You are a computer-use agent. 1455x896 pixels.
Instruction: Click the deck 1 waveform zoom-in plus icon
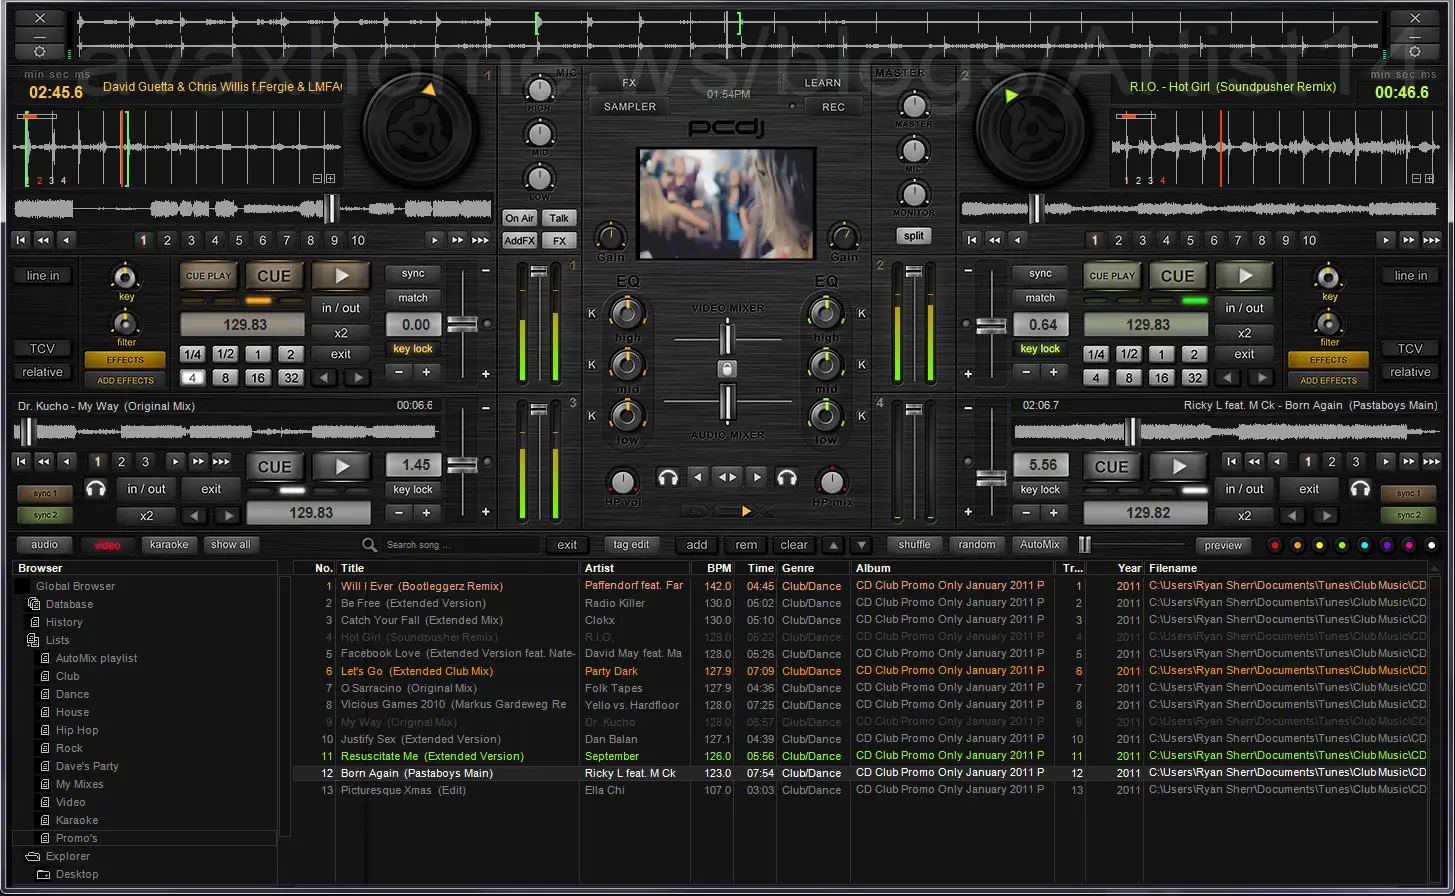point(330,179)
